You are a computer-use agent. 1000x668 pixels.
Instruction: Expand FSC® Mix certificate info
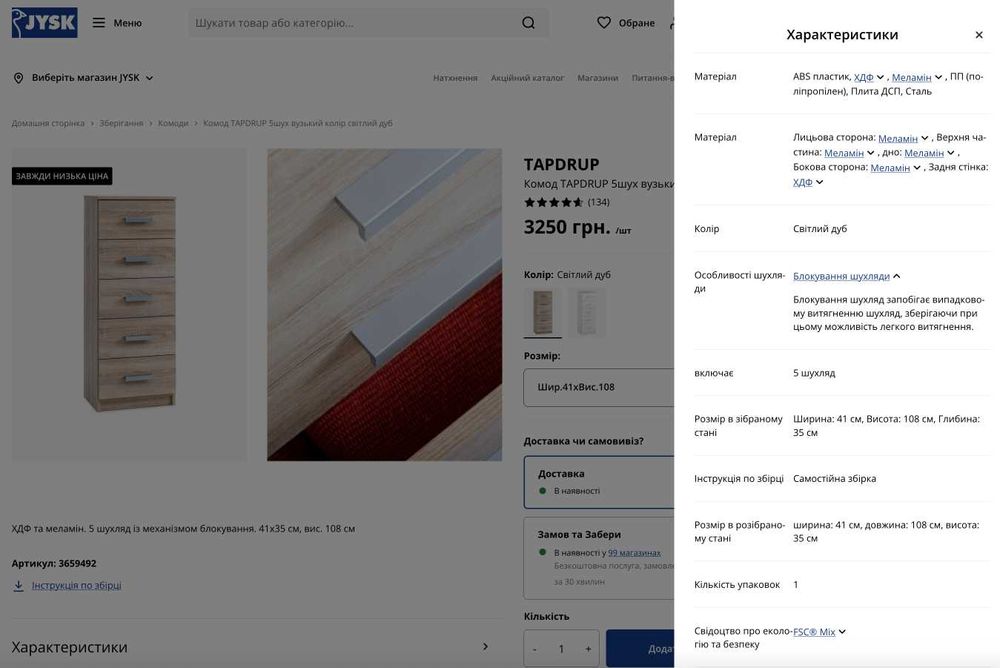pos(819,632)
